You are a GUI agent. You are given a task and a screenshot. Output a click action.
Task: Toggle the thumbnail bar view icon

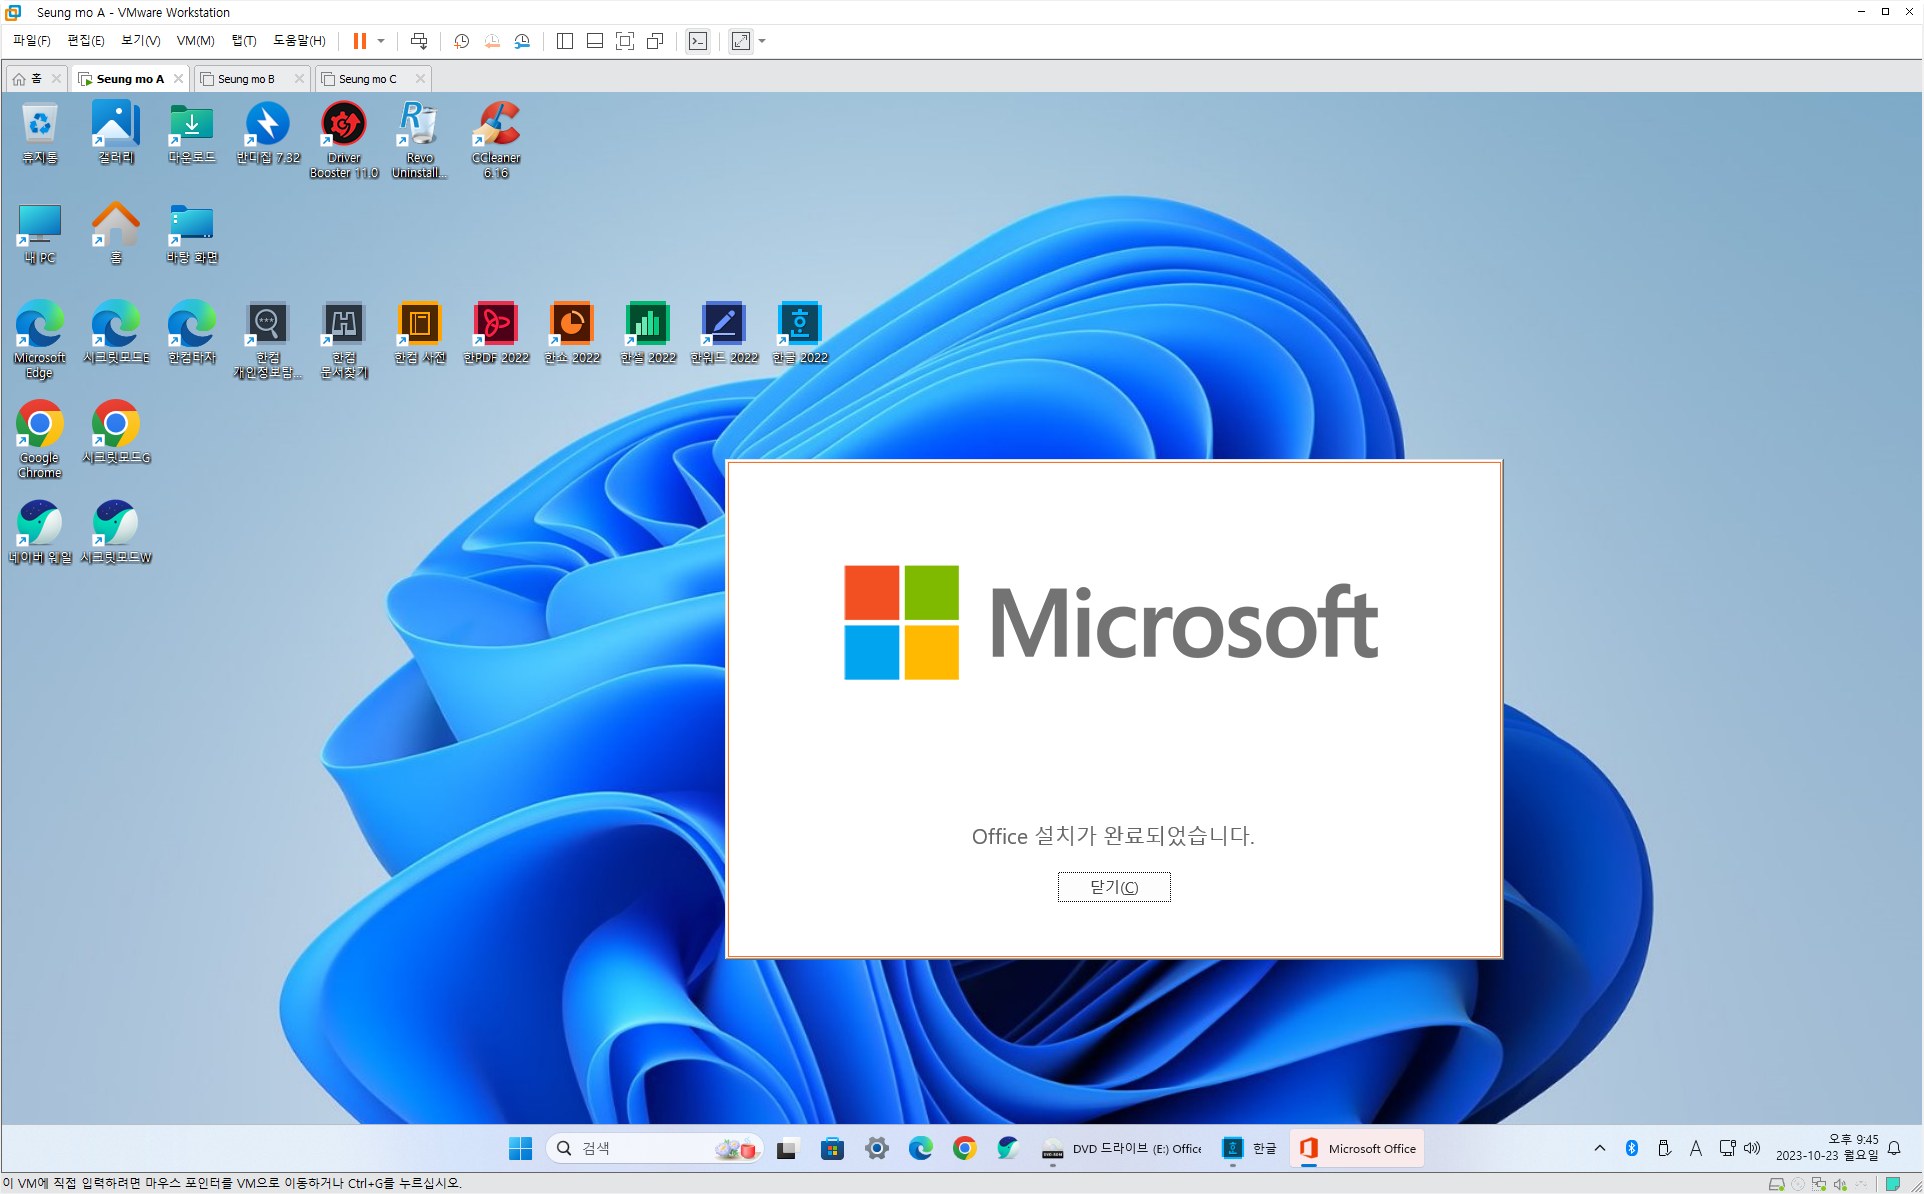click(x=594, y=41)
